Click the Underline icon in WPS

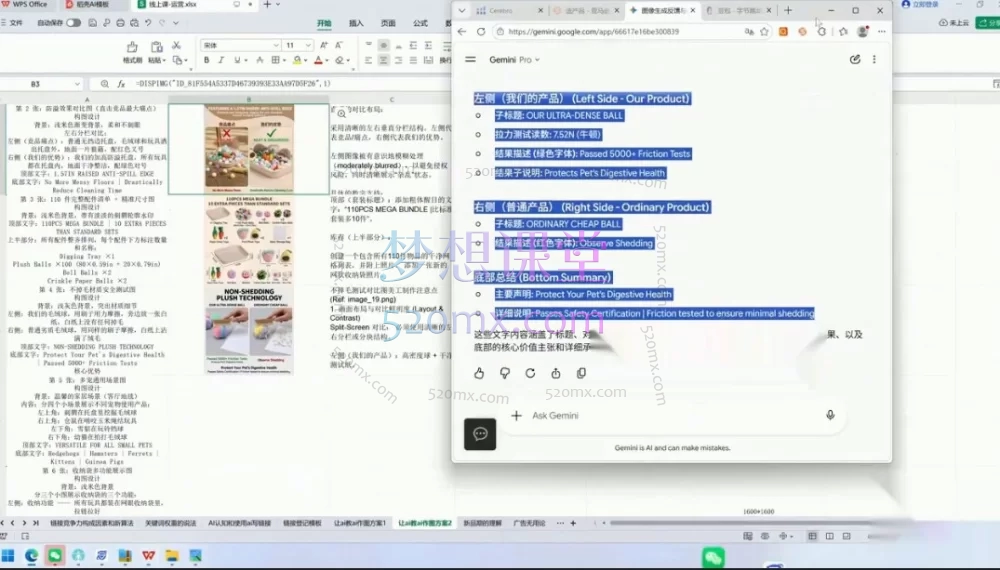point(237,60)
